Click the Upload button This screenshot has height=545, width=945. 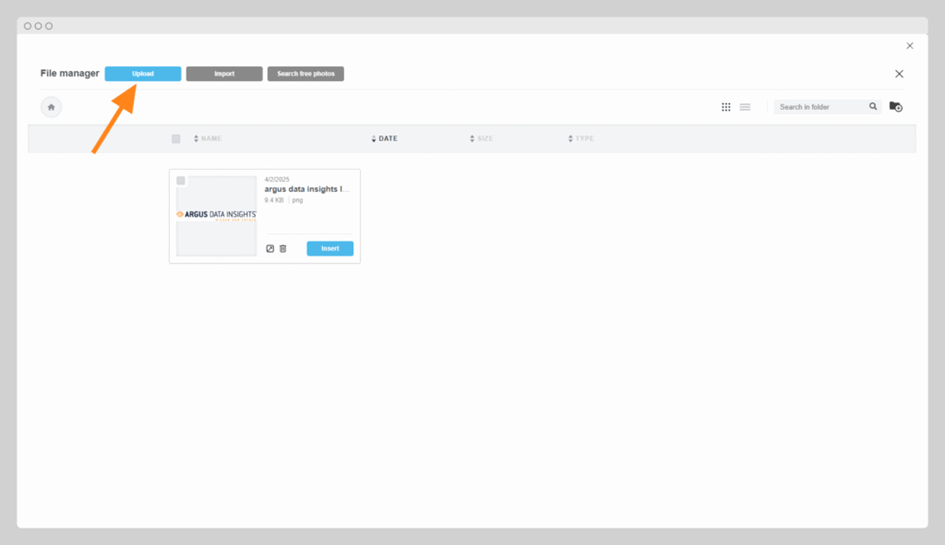pyautogui.click(x=143, y=74)
